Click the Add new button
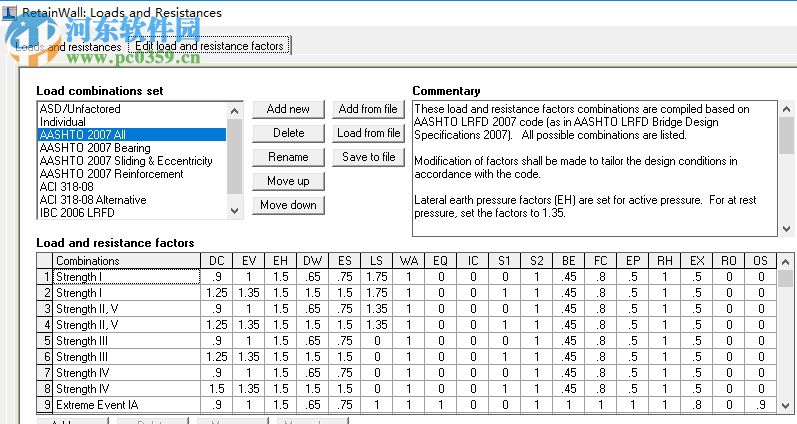797x424 pixels. click(x=288, y=109)
